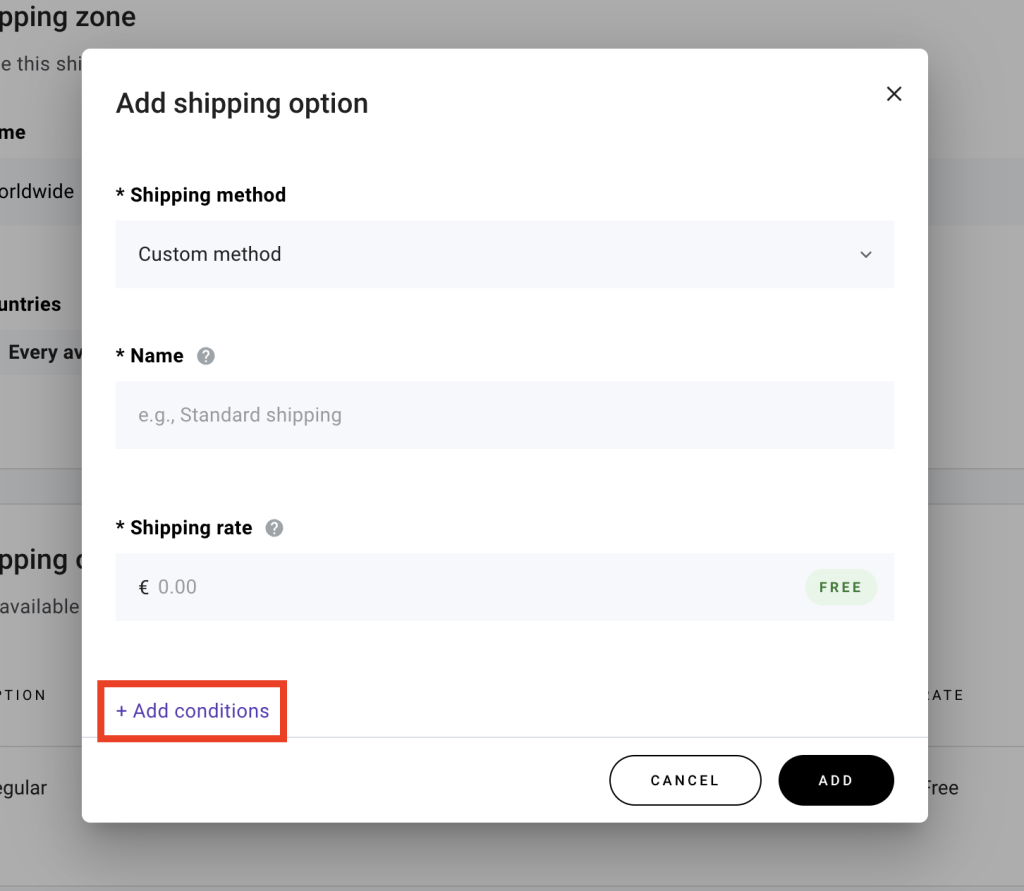Select the Worldwide shipping zone row
The image size is (1024, 891).
pos(38,191)
